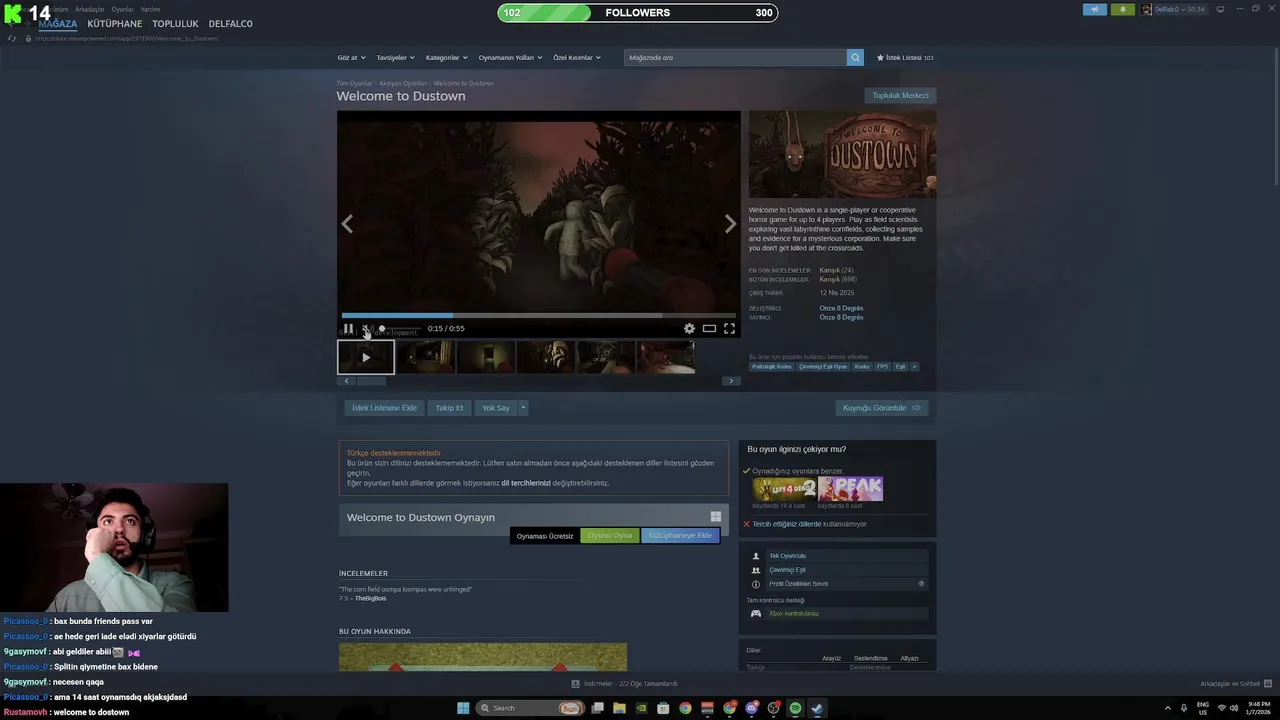This screenshot has width=1280, height=720.
Task: Open the Left 4 Dead 2 game capsule
Action: (x=784, y=489)
